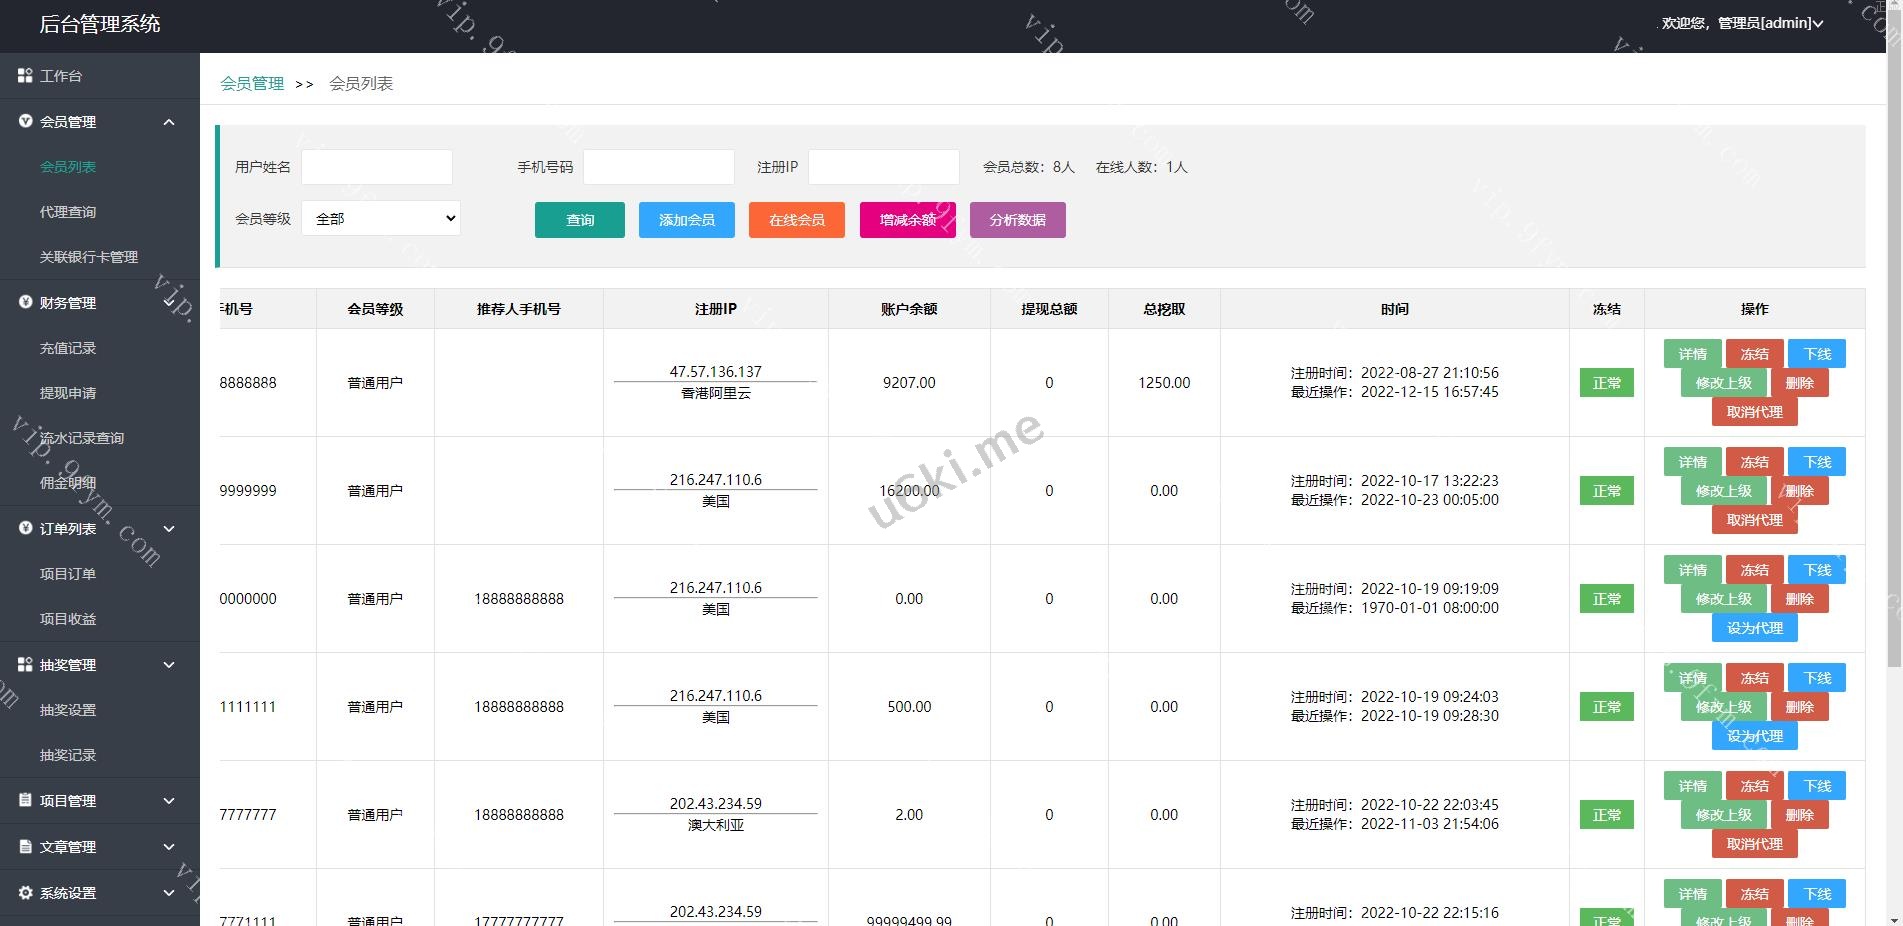Click the 工作台 dashboard icon in sidebar
Viewport: 1903px width, 926px height.
point(25,76)
